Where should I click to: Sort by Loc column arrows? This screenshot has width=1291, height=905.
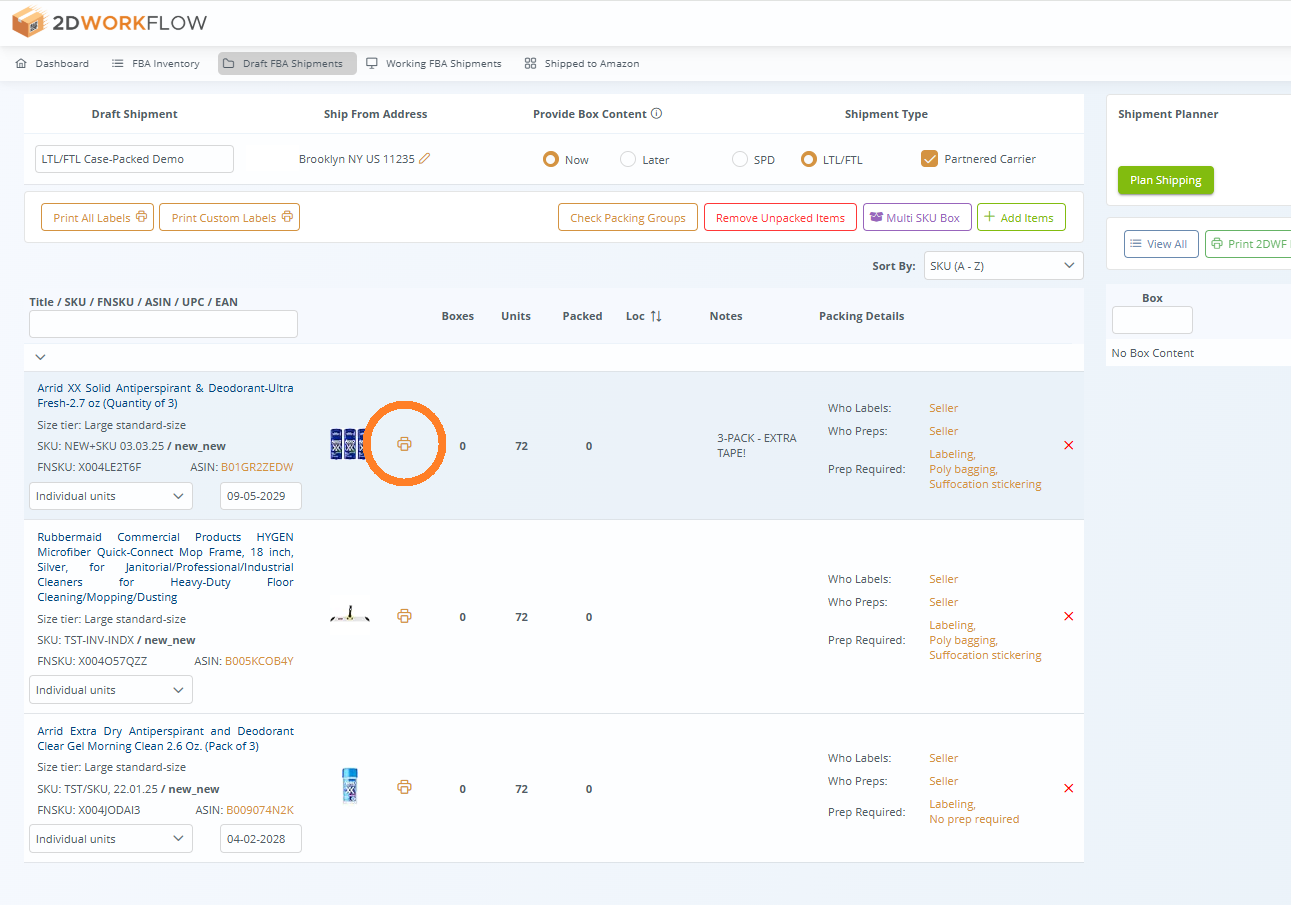(x=656, y=316)
